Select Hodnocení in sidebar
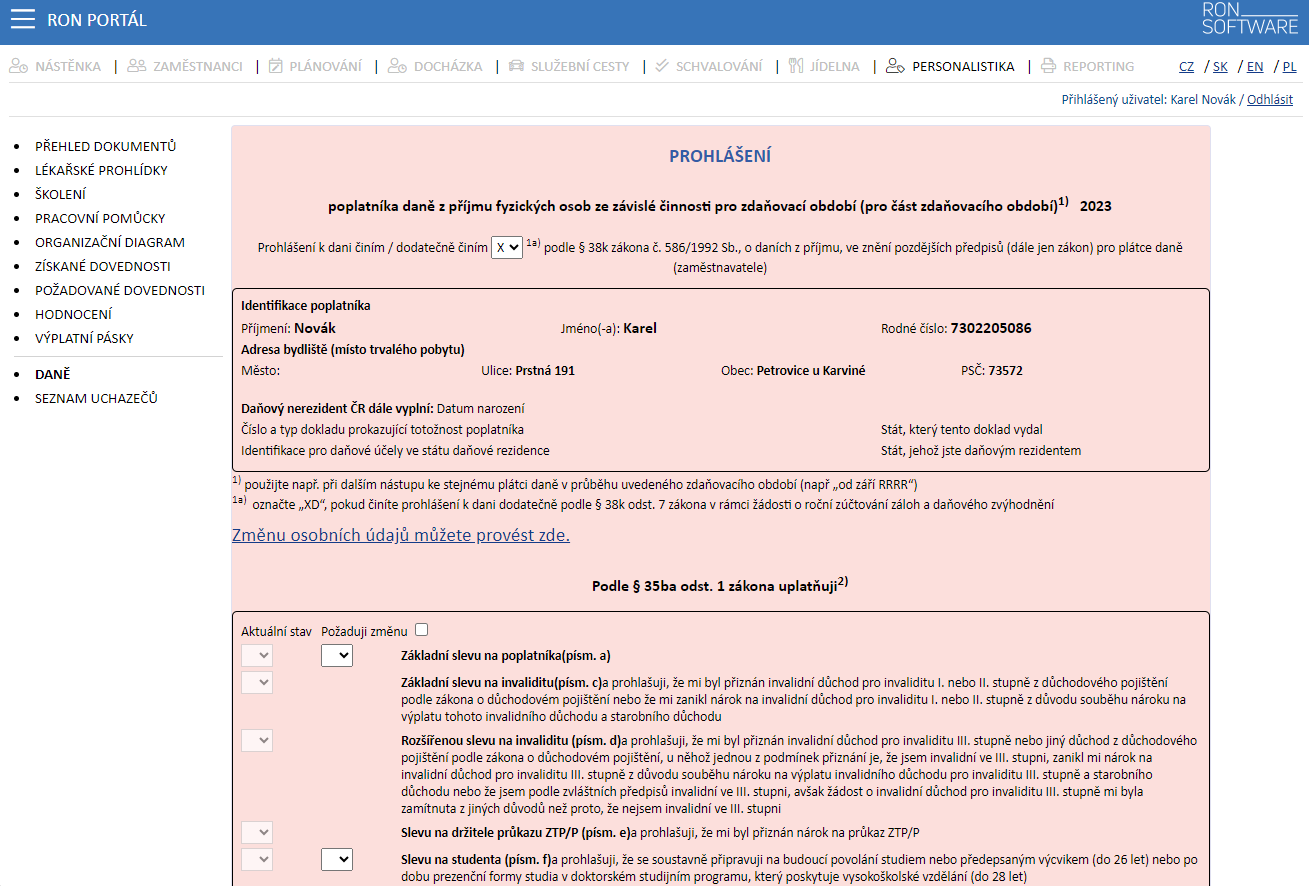 (73, 314)
